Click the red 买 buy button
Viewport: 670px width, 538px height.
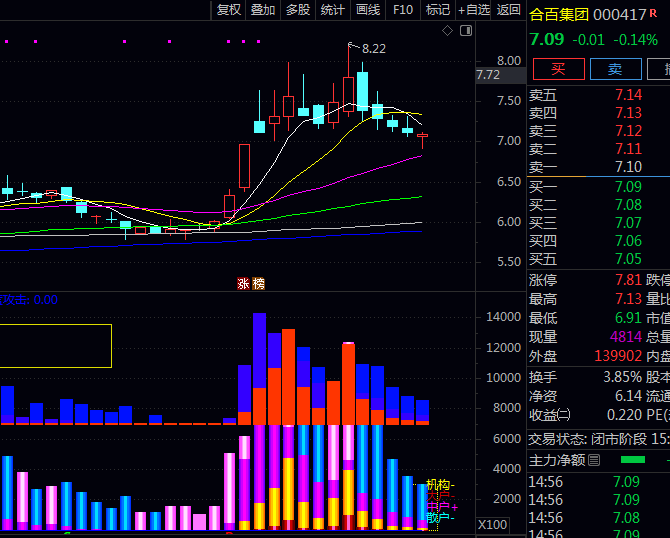click(x=558, y=69)
